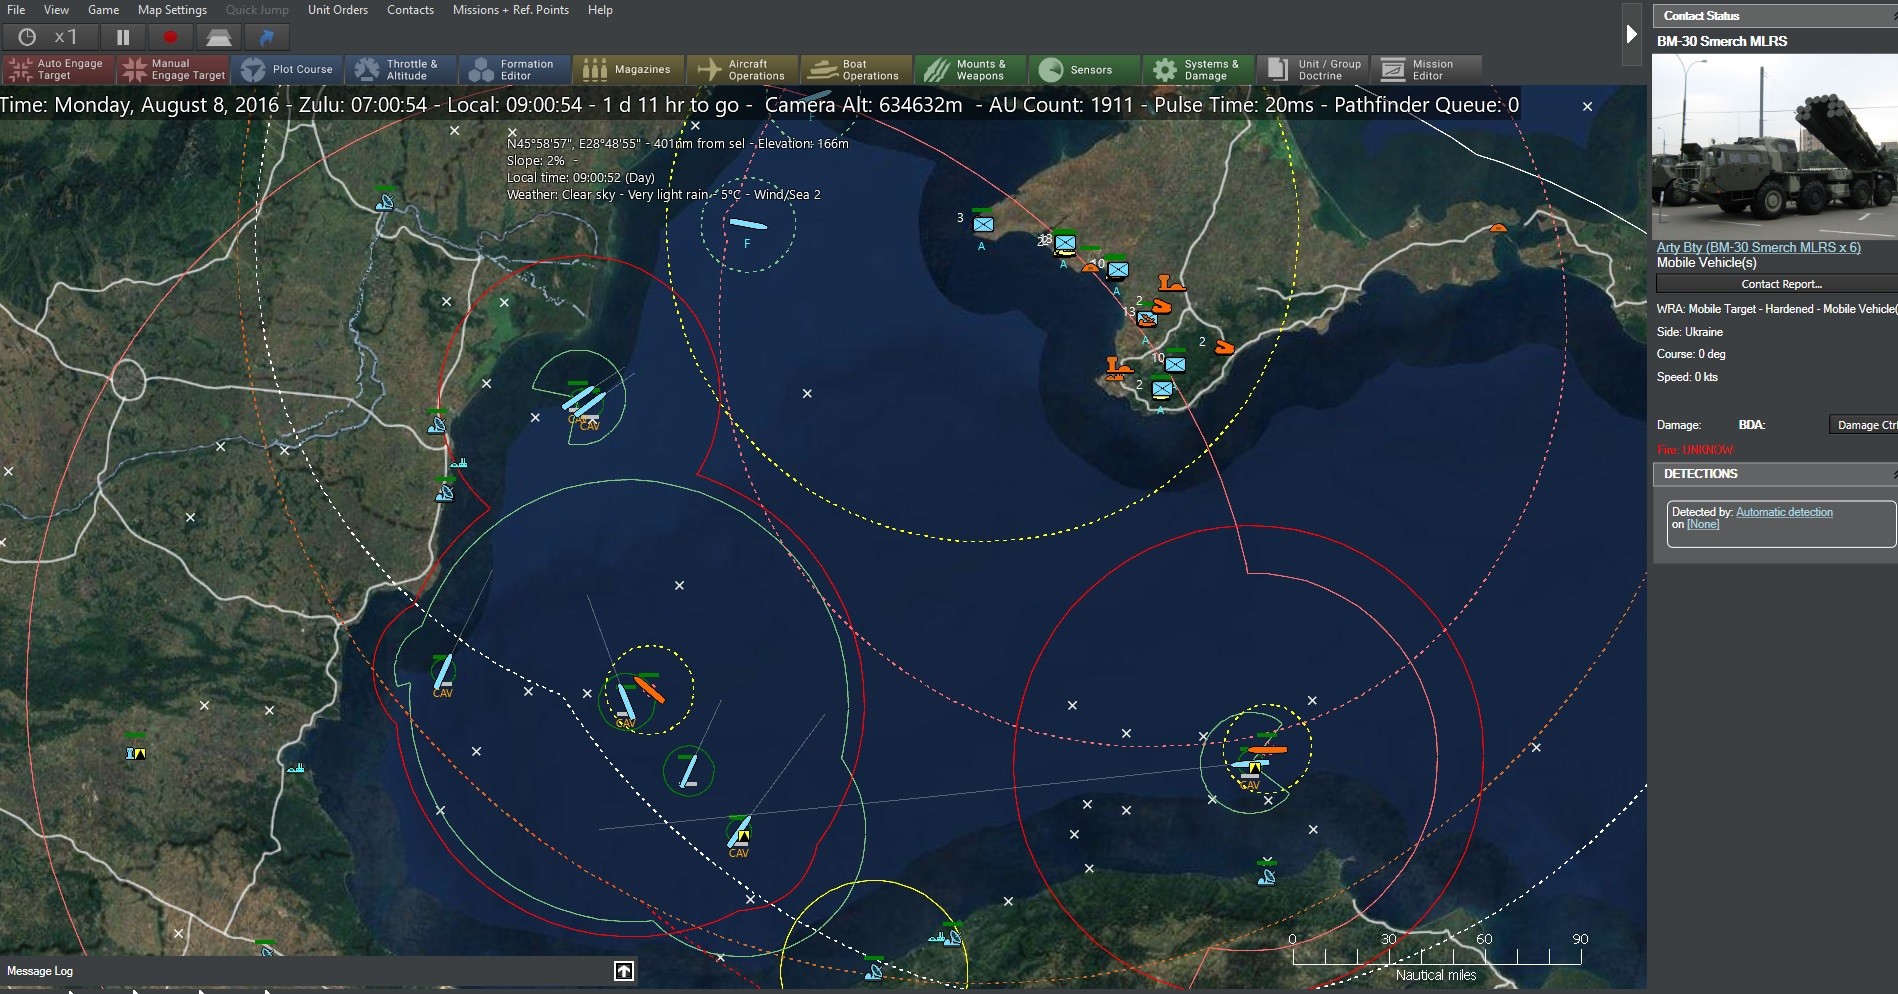Click the layered map view toolbar icon
The image size is (1898, 994).
click(218, 36)
